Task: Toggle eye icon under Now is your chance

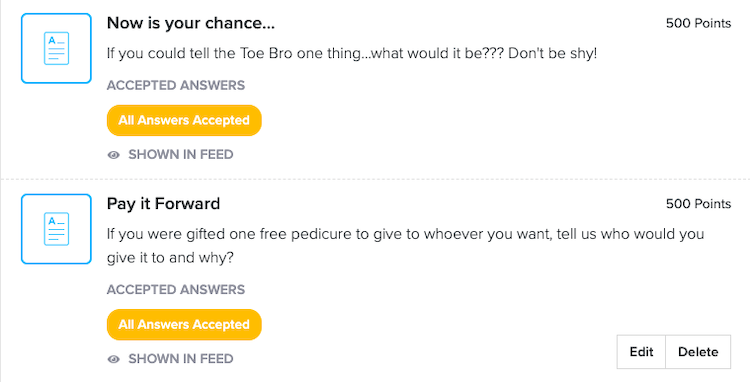Action: pyautogui.click(x=113, y=155)
